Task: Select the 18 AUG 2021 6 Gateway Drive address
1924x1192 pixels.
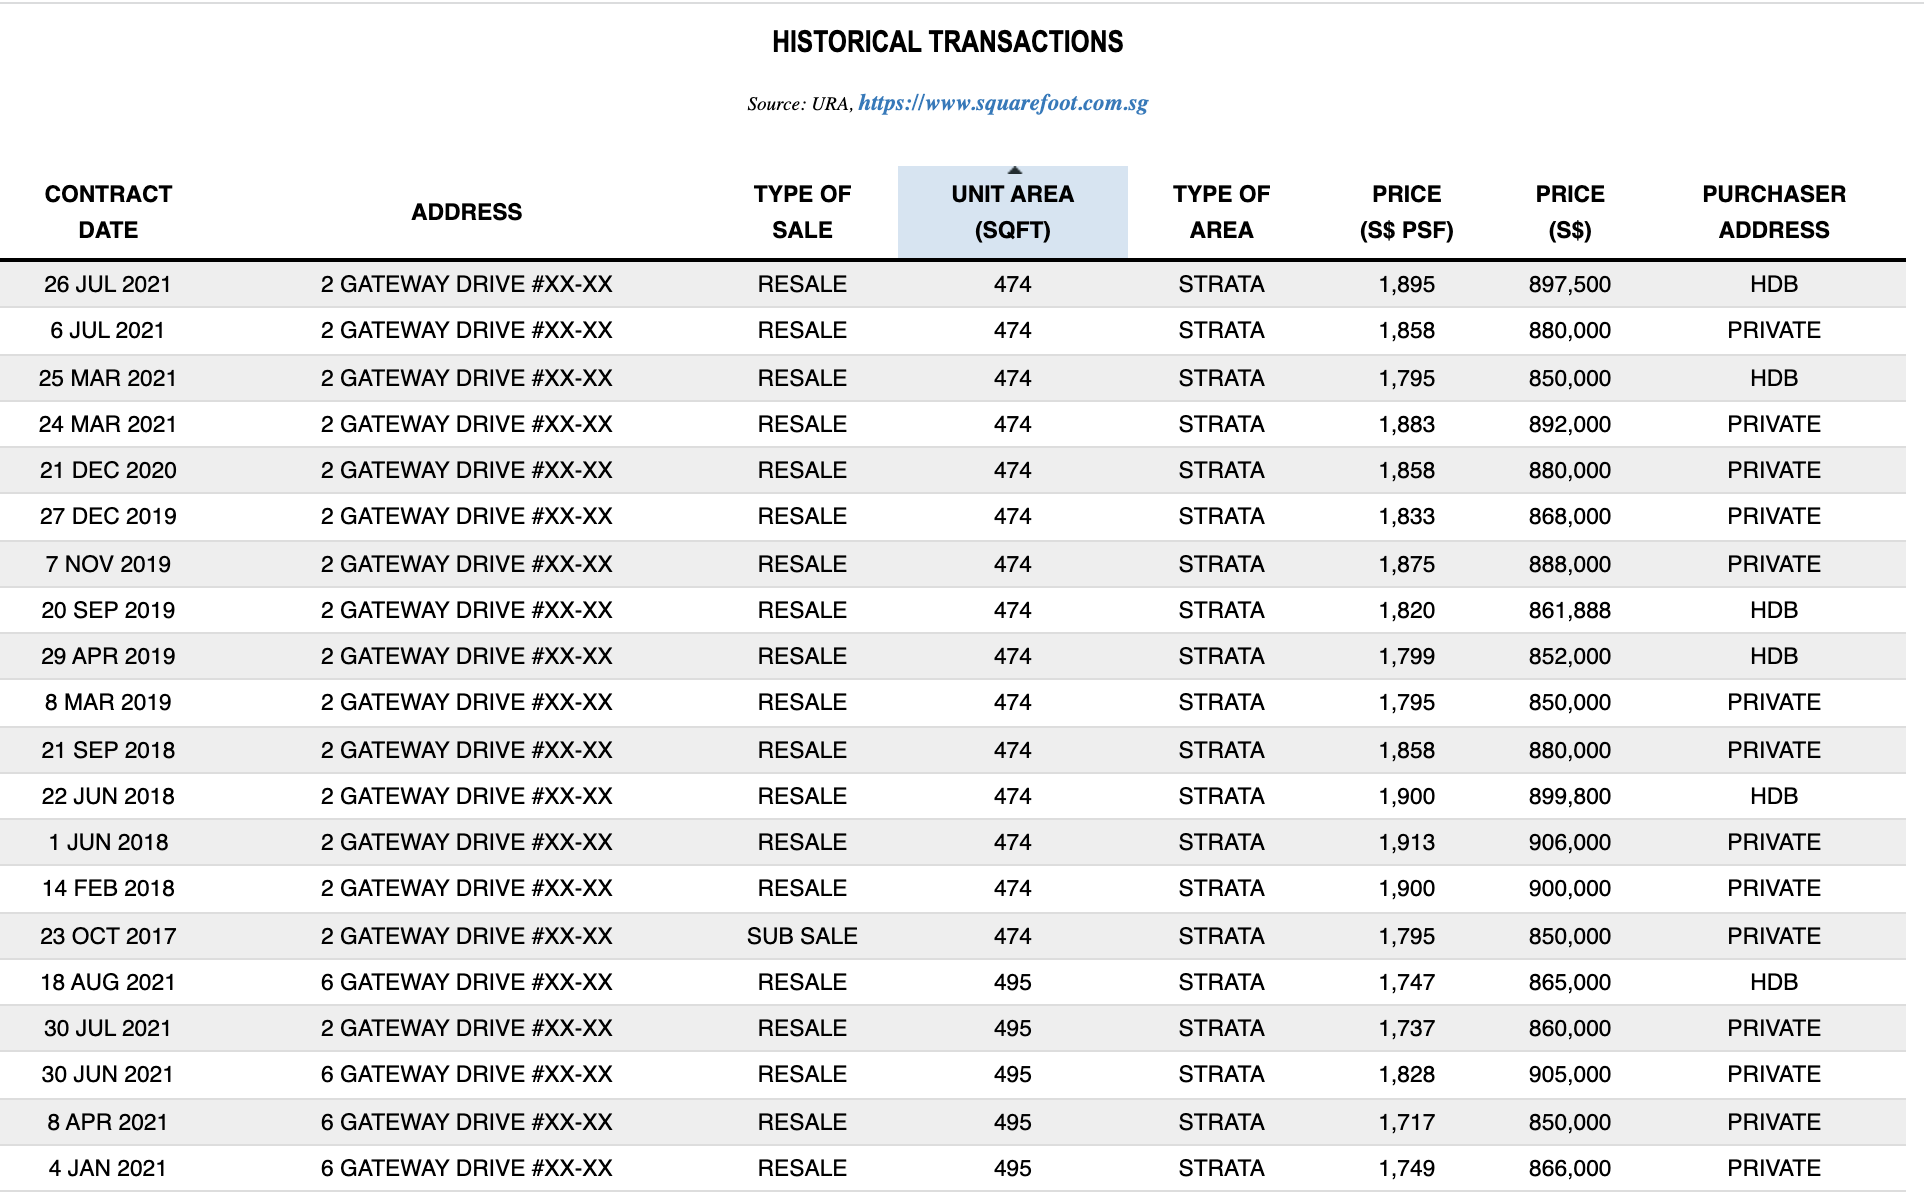Action: coord(467,982)
